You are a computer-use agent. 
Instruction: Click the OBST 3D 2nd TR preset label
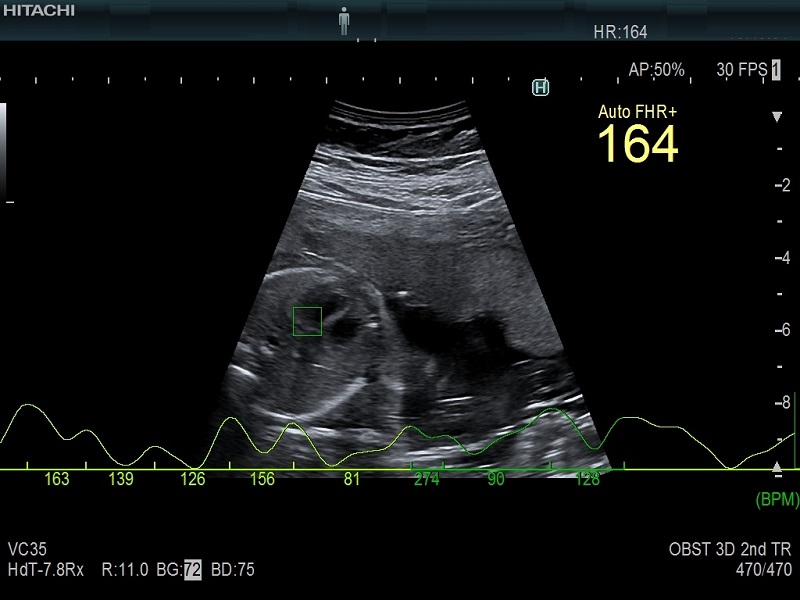(731, 551)
